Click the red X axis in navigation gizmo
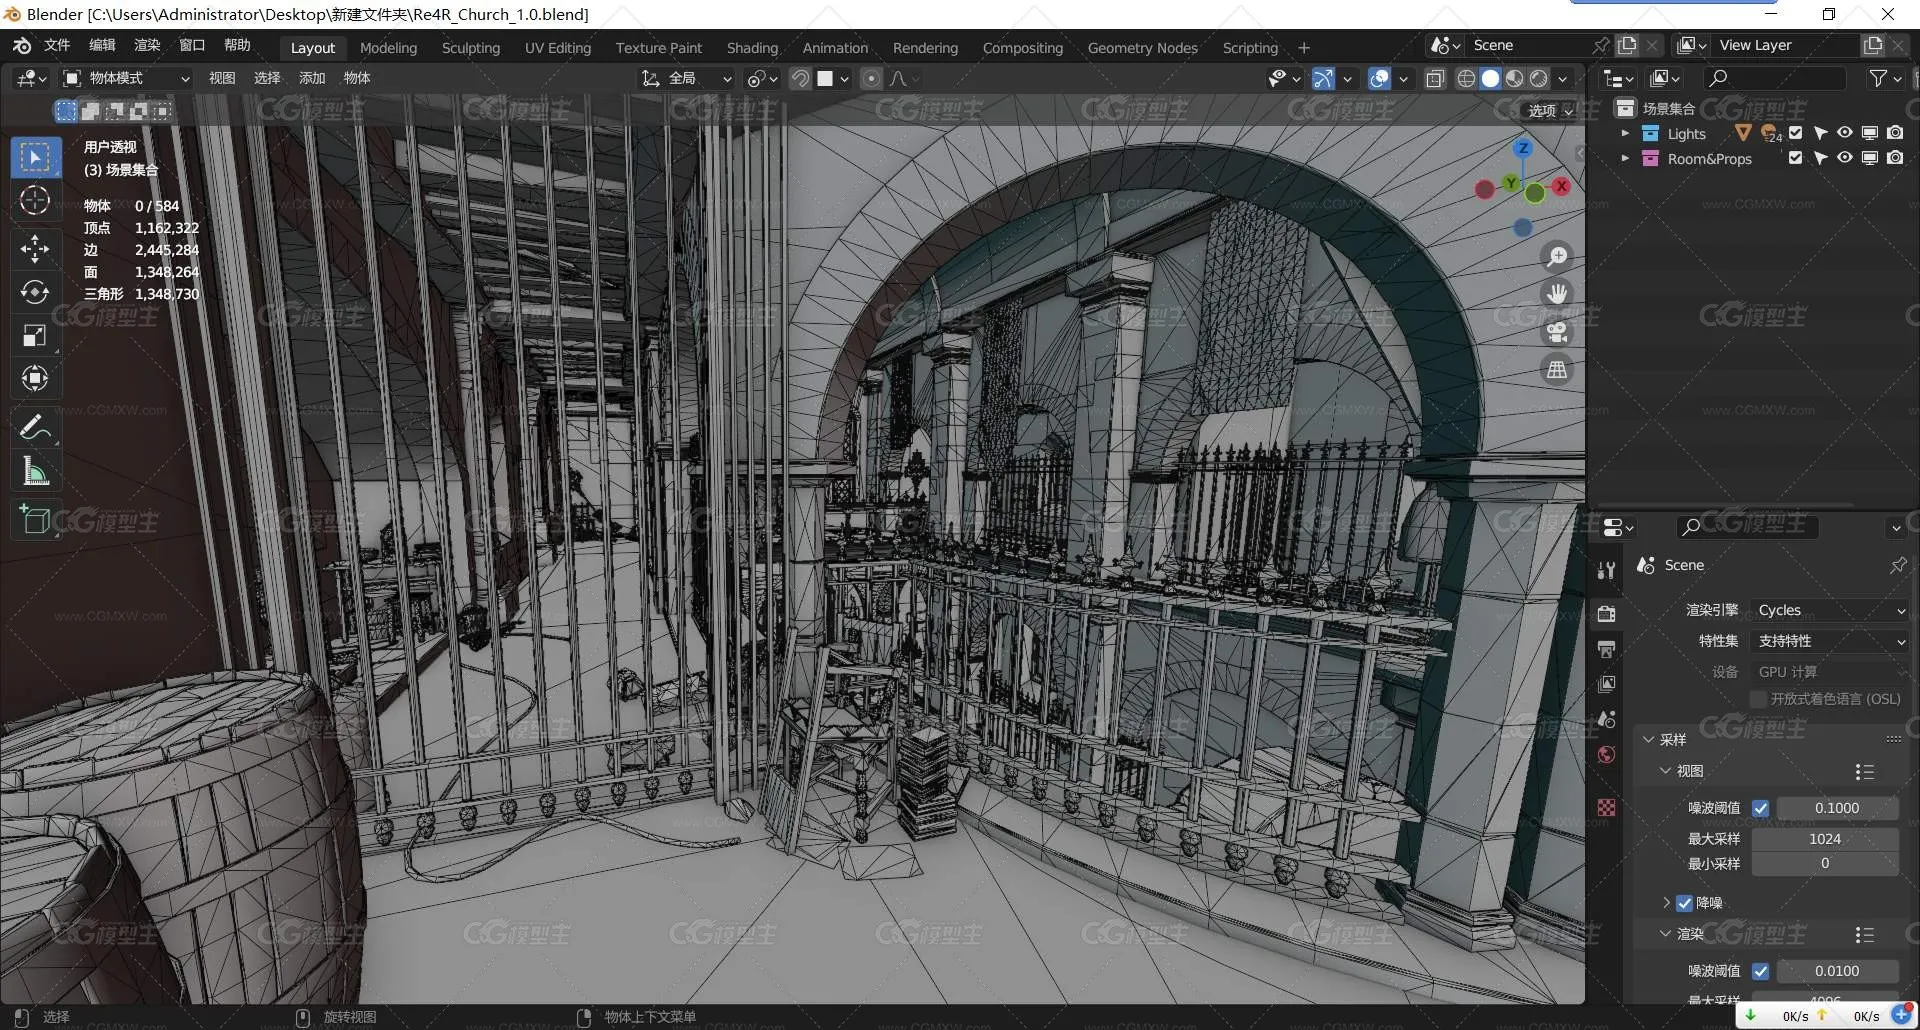 click(1561, 186)
